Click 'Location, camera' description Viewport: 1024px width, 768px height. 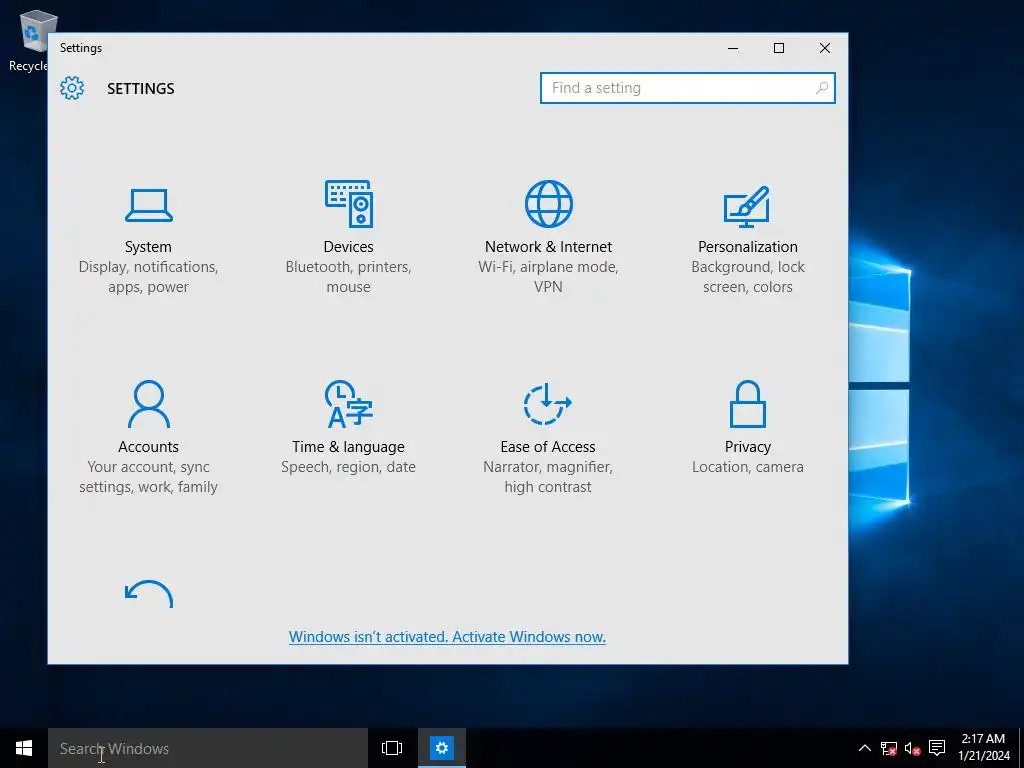pyautogui.click(x=748, y=467)
